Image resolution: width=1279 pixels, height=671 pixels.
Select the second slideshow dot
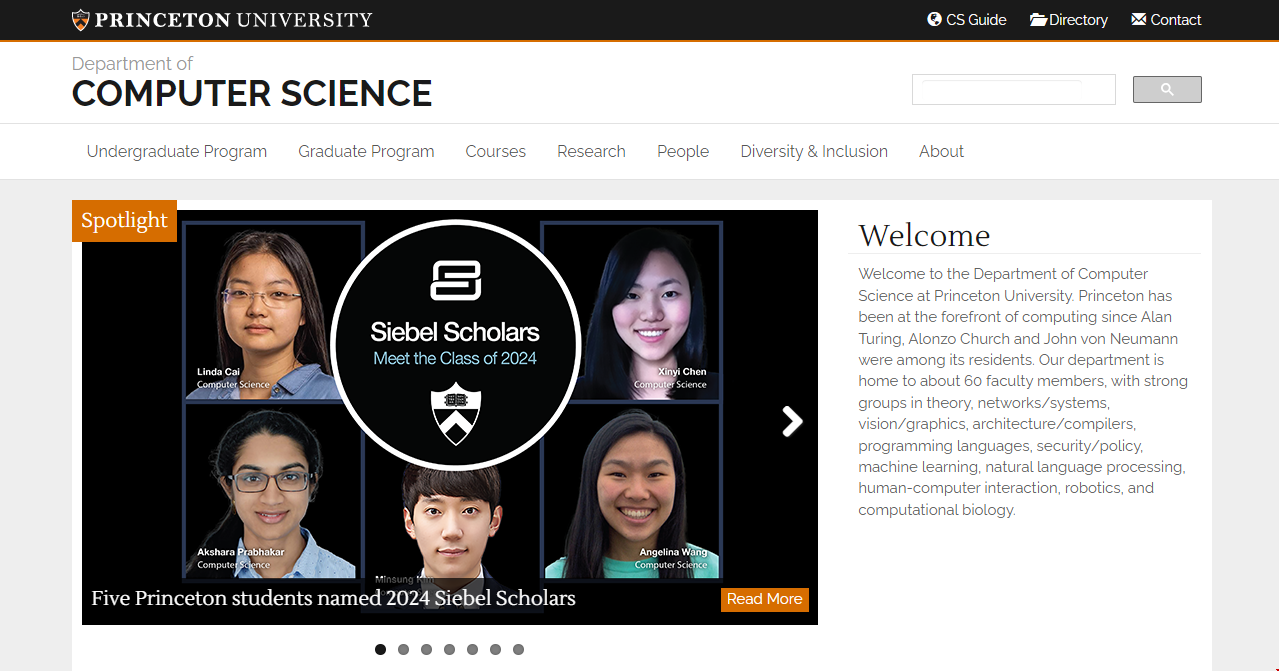pos(403,649)
